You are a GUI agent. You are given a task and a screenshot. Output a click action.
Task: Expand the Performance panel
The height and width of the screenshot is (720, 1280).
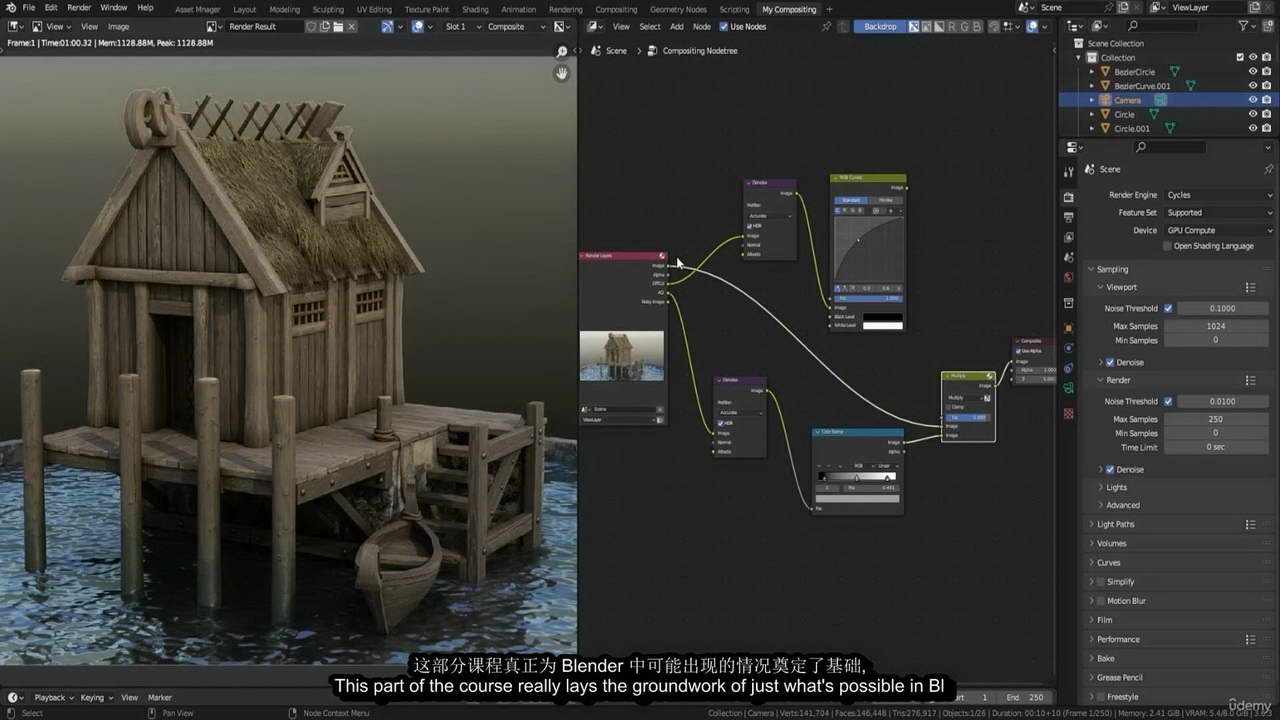tap(1118, 639)
